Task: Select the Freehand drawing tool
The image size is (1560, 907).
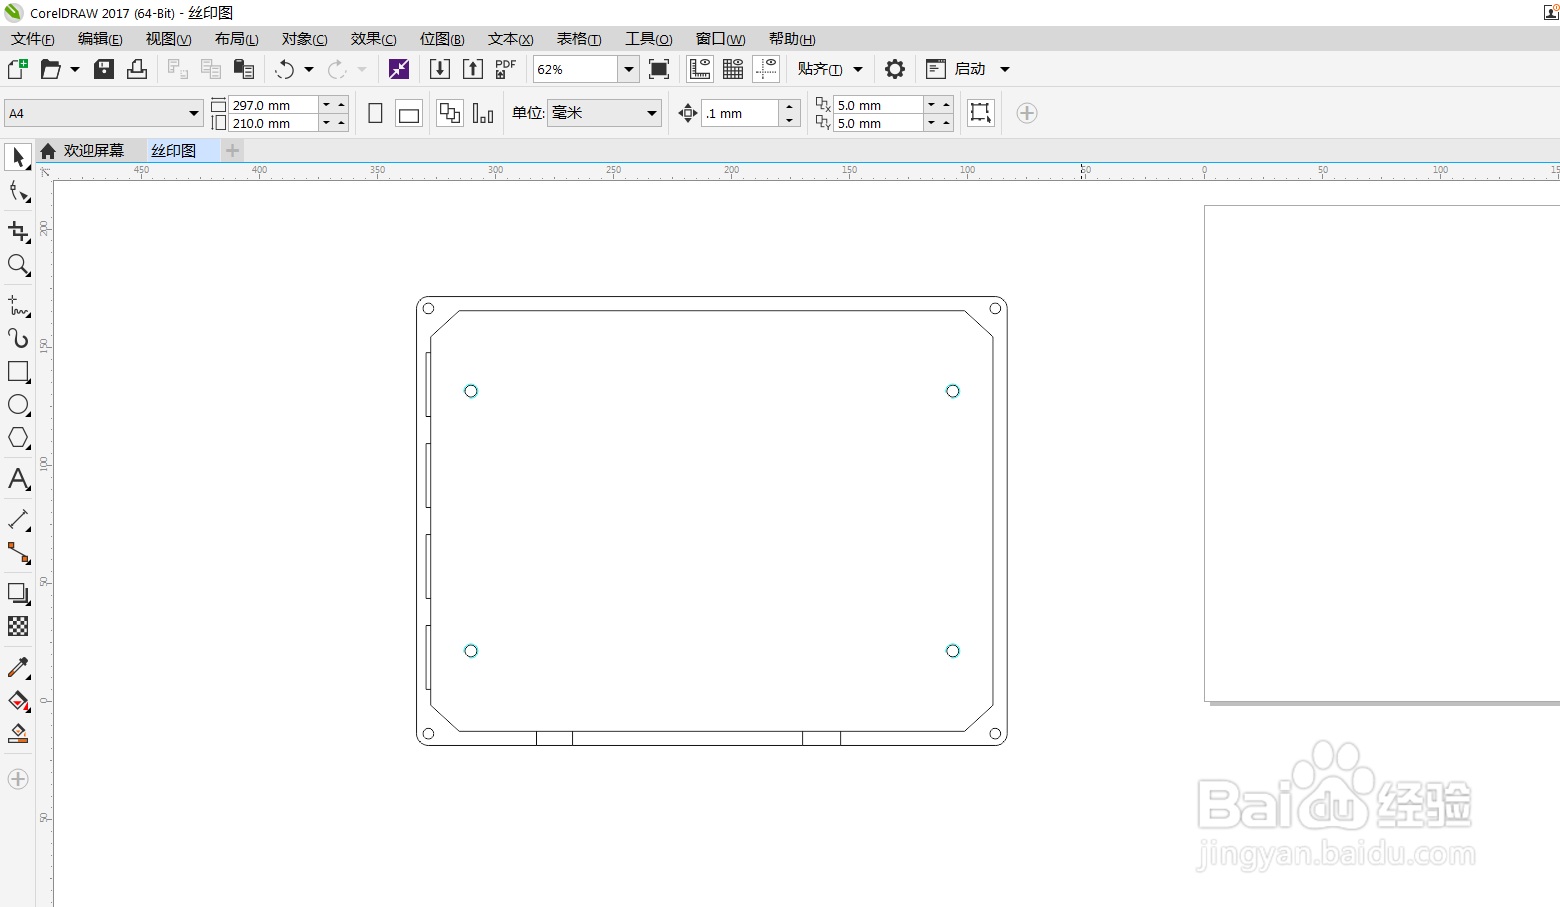Action: [x=18, y=305]
